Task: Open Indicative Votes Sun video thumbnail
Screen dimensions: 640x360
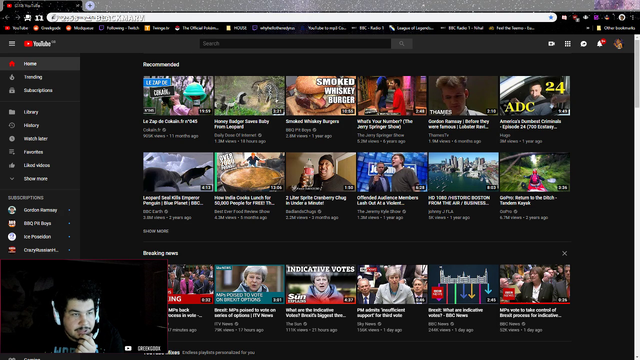Action: coord(321,284)
